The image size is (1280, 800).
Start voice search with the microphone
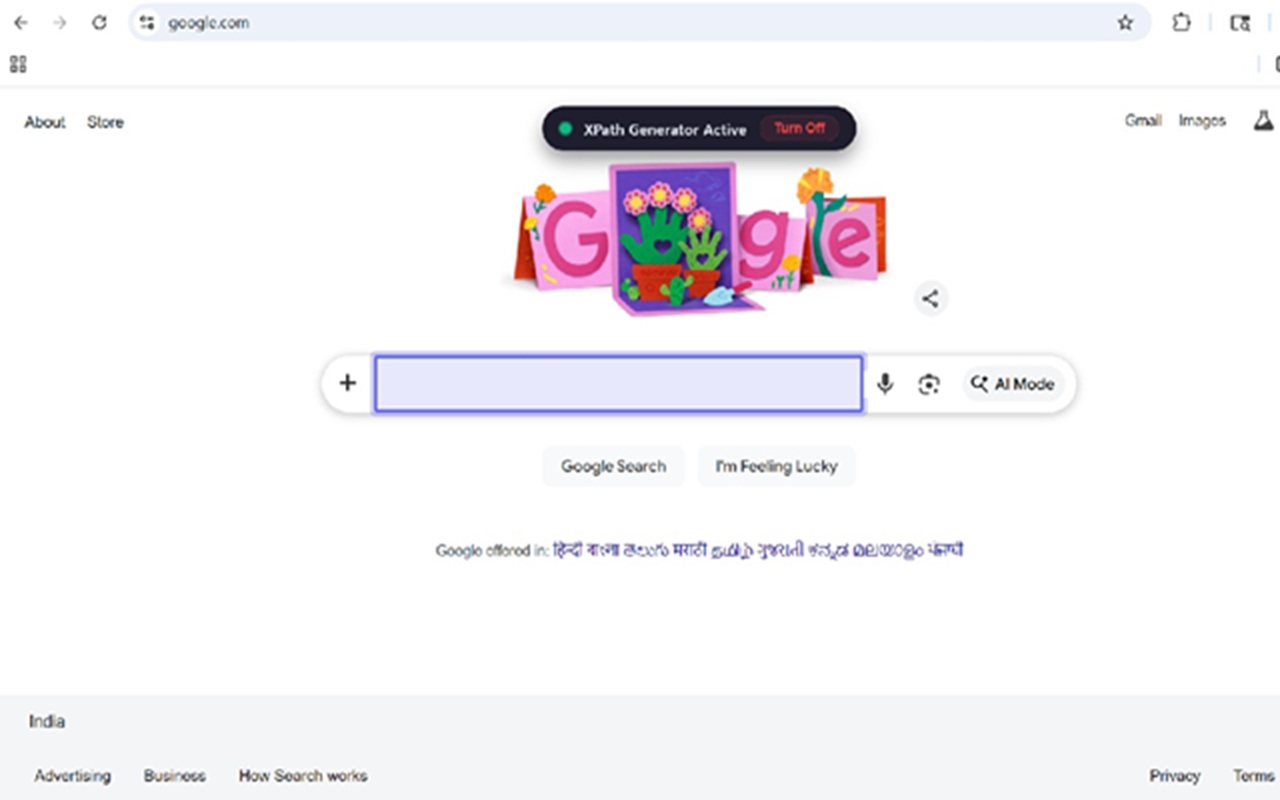coord(885,384)
